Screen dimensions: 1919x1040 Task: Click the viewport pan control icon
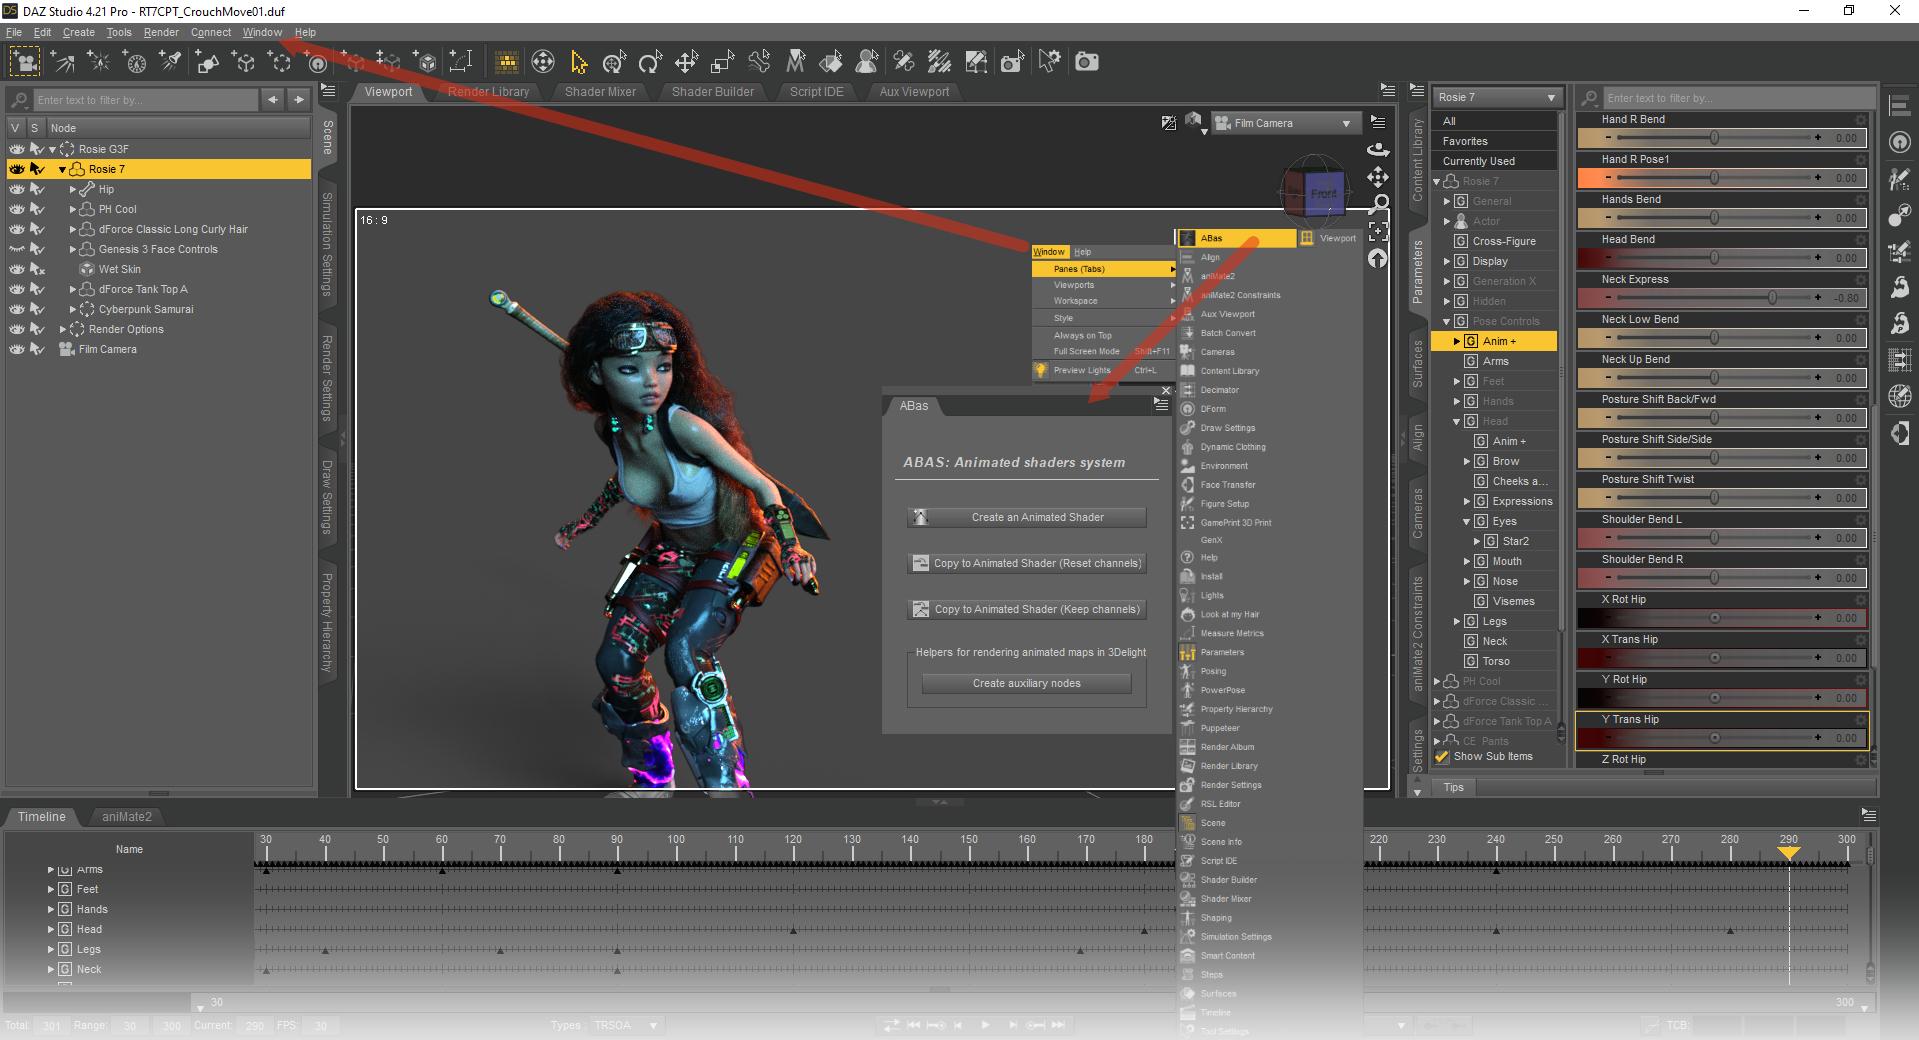pos(1378,177)
